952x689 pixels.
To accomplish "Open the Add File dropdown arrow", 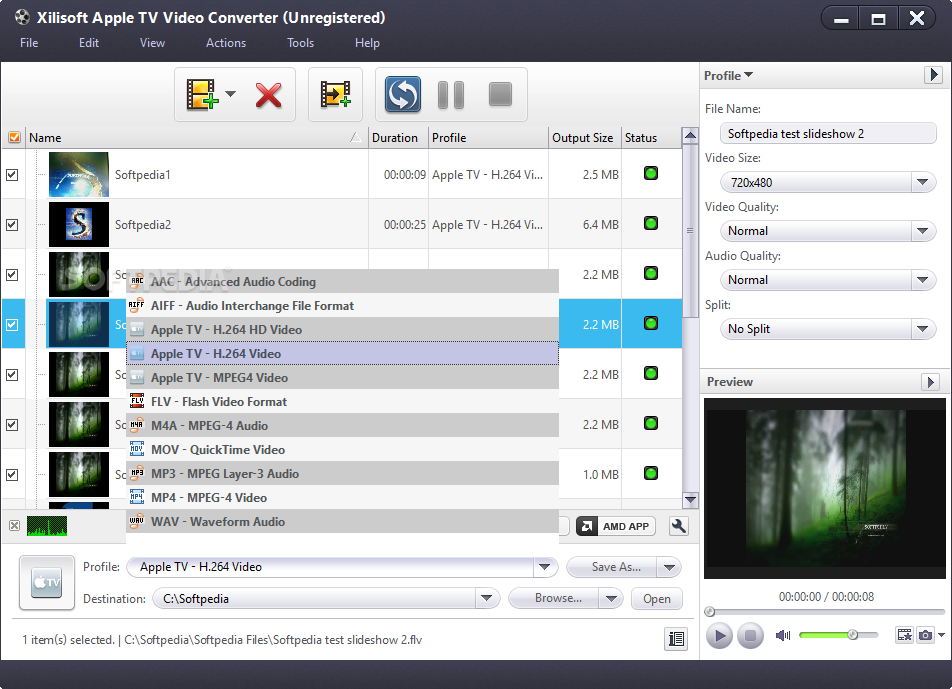I will pos(230,94).
